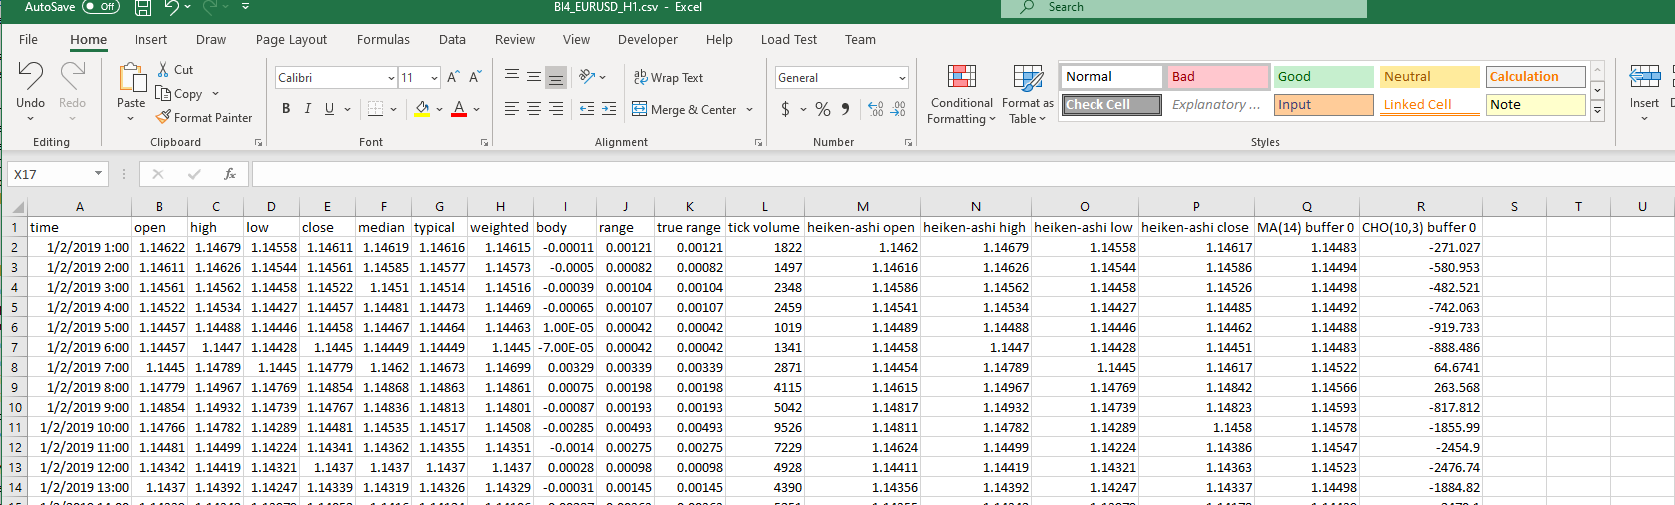Click Format Painter brush
This screenshot has width=1675, height=505.
204,117
